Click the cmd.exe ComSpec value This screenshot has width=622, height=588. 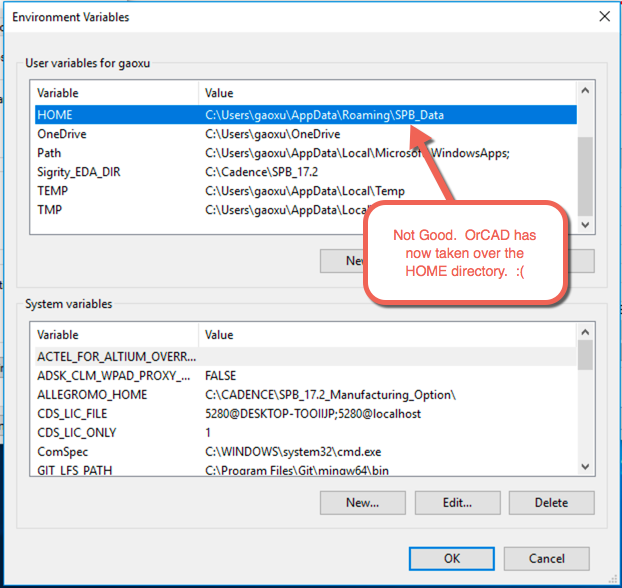(293, 452)
